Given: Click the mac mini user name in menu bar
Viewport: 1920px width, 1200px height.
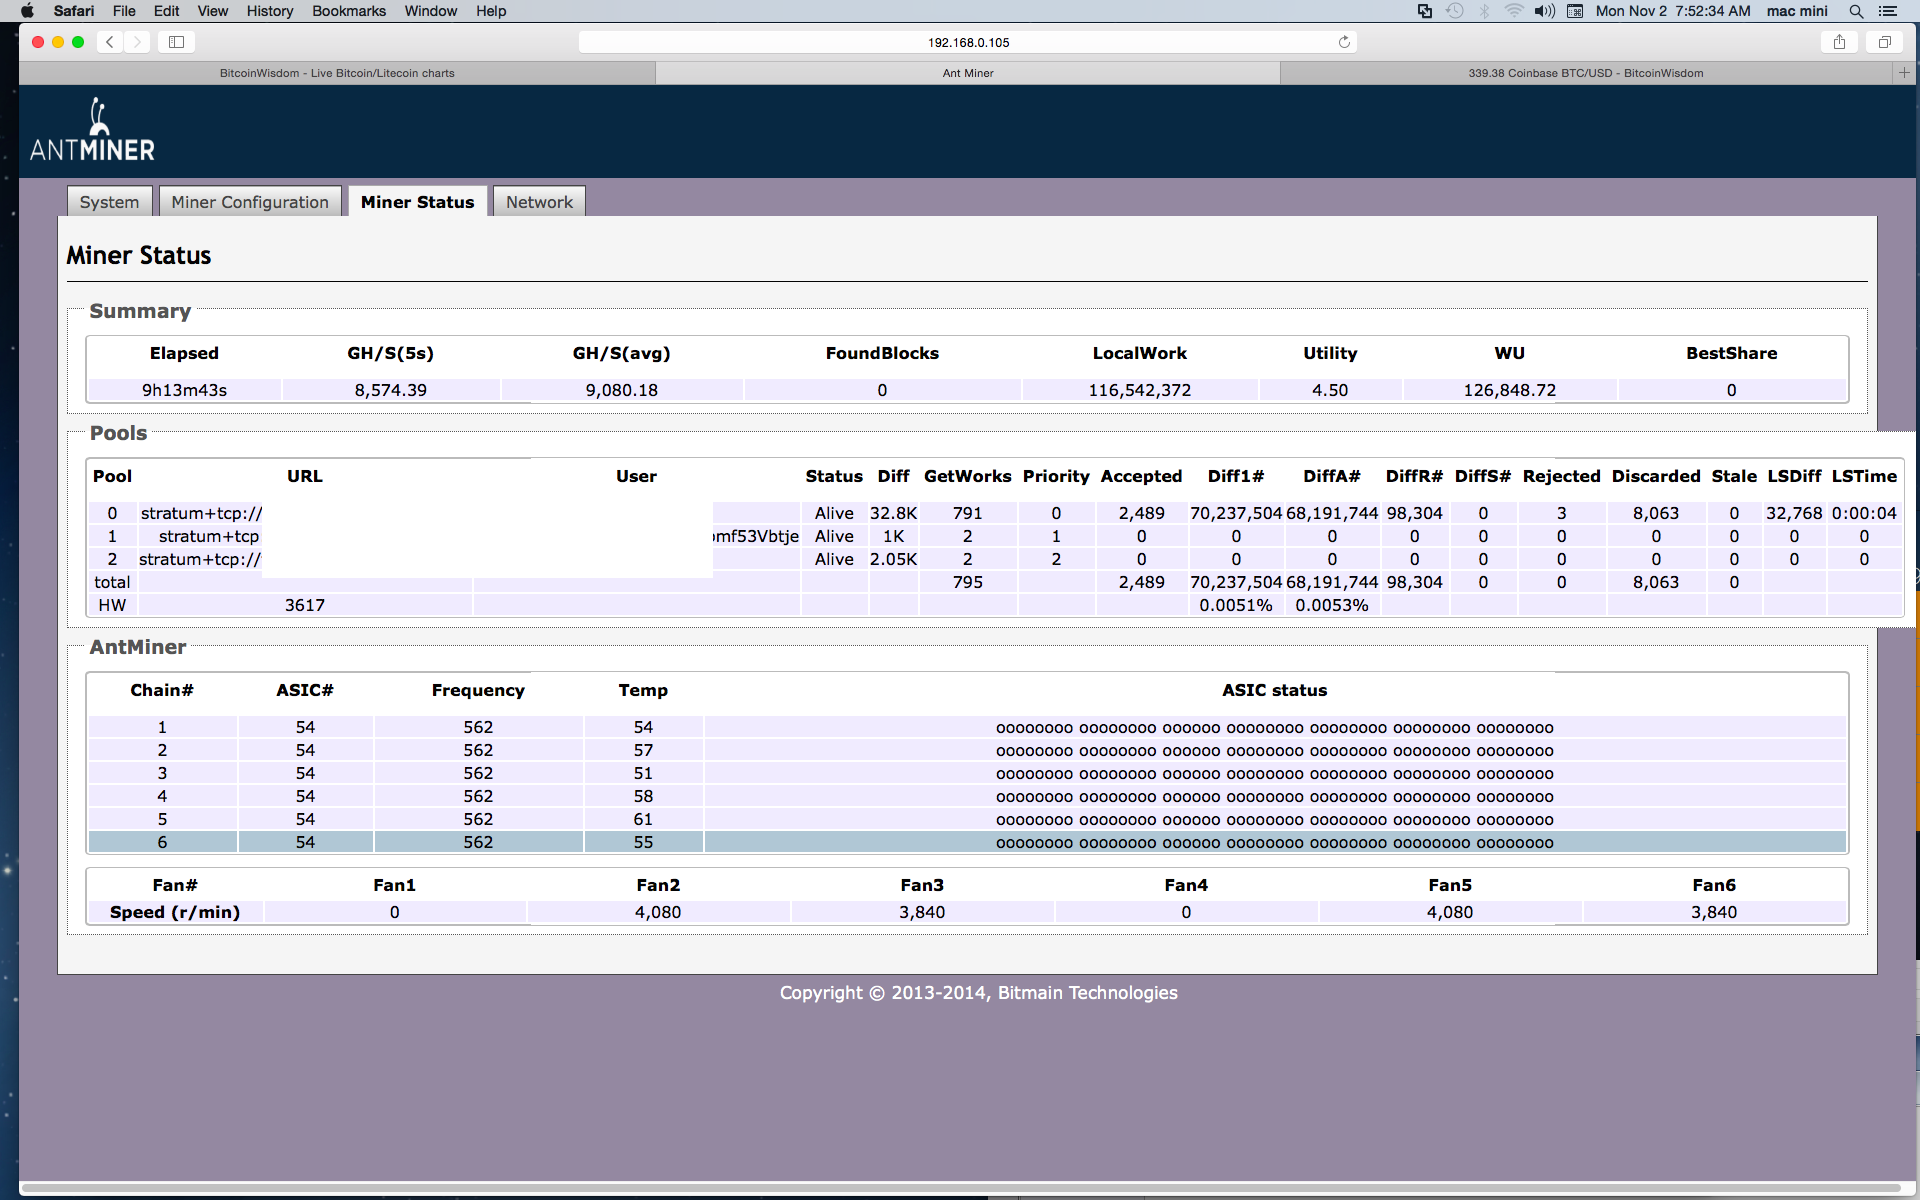Looking at the screenshot, I should point(1797,11).
